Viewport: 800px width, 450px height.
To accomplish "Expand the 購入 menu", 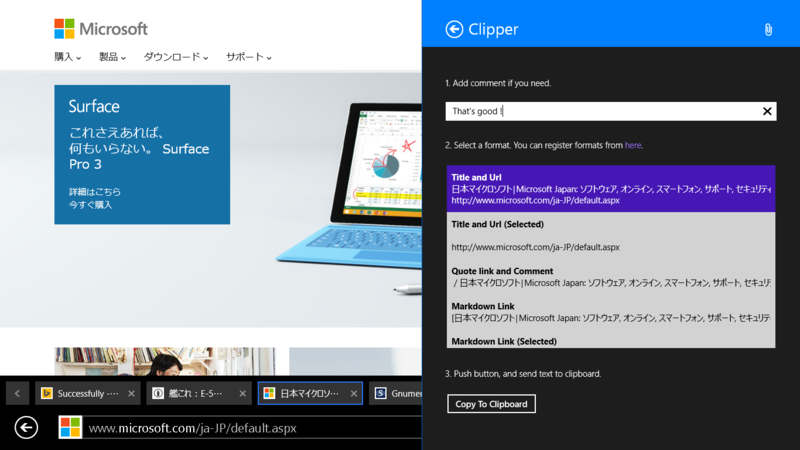I will tap(67, 57).
